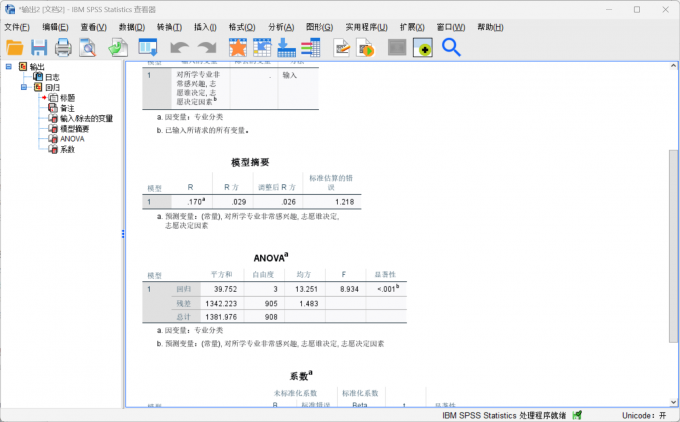Click the Undo arrow icon
The height and width of the screenshot is (422, 680).
coord(179,47)
